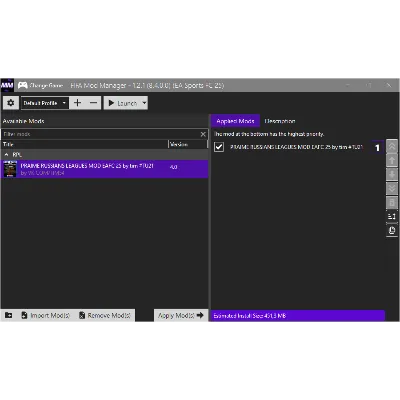Click the Apply Mod(s) button
Screen dimensions: 400x400
181,315
